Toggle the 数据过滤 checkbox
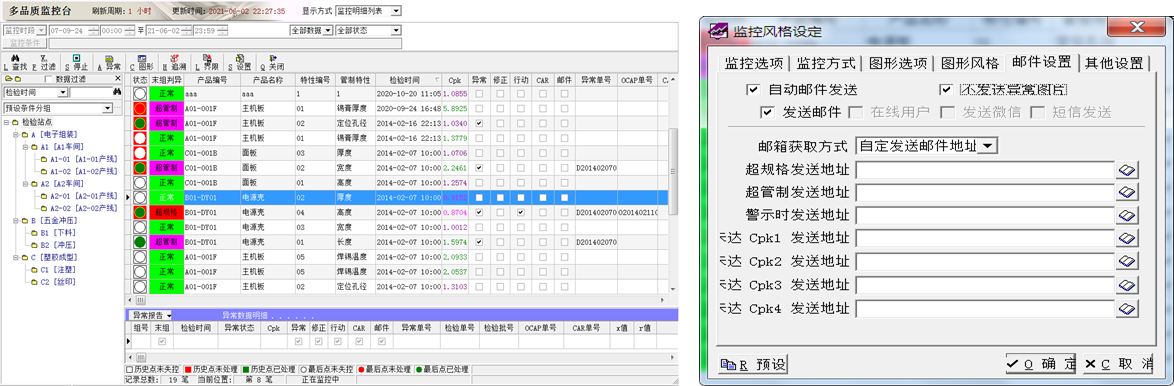Viewport: 1174px width, 386px height. pyautogui.click(x=49, y=79)
